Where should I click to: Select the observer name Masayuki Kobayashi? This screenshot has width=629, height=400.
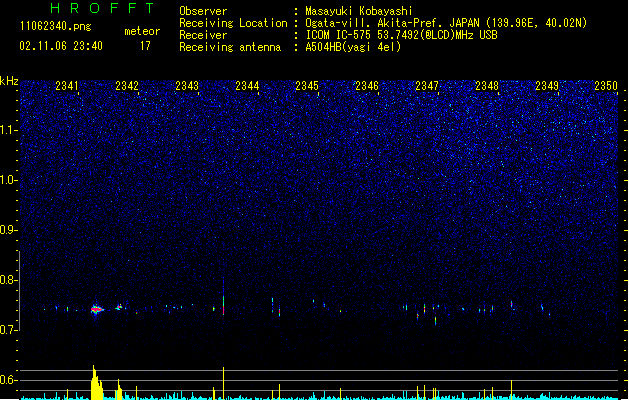pyautogui.click(x=359, y=11)
